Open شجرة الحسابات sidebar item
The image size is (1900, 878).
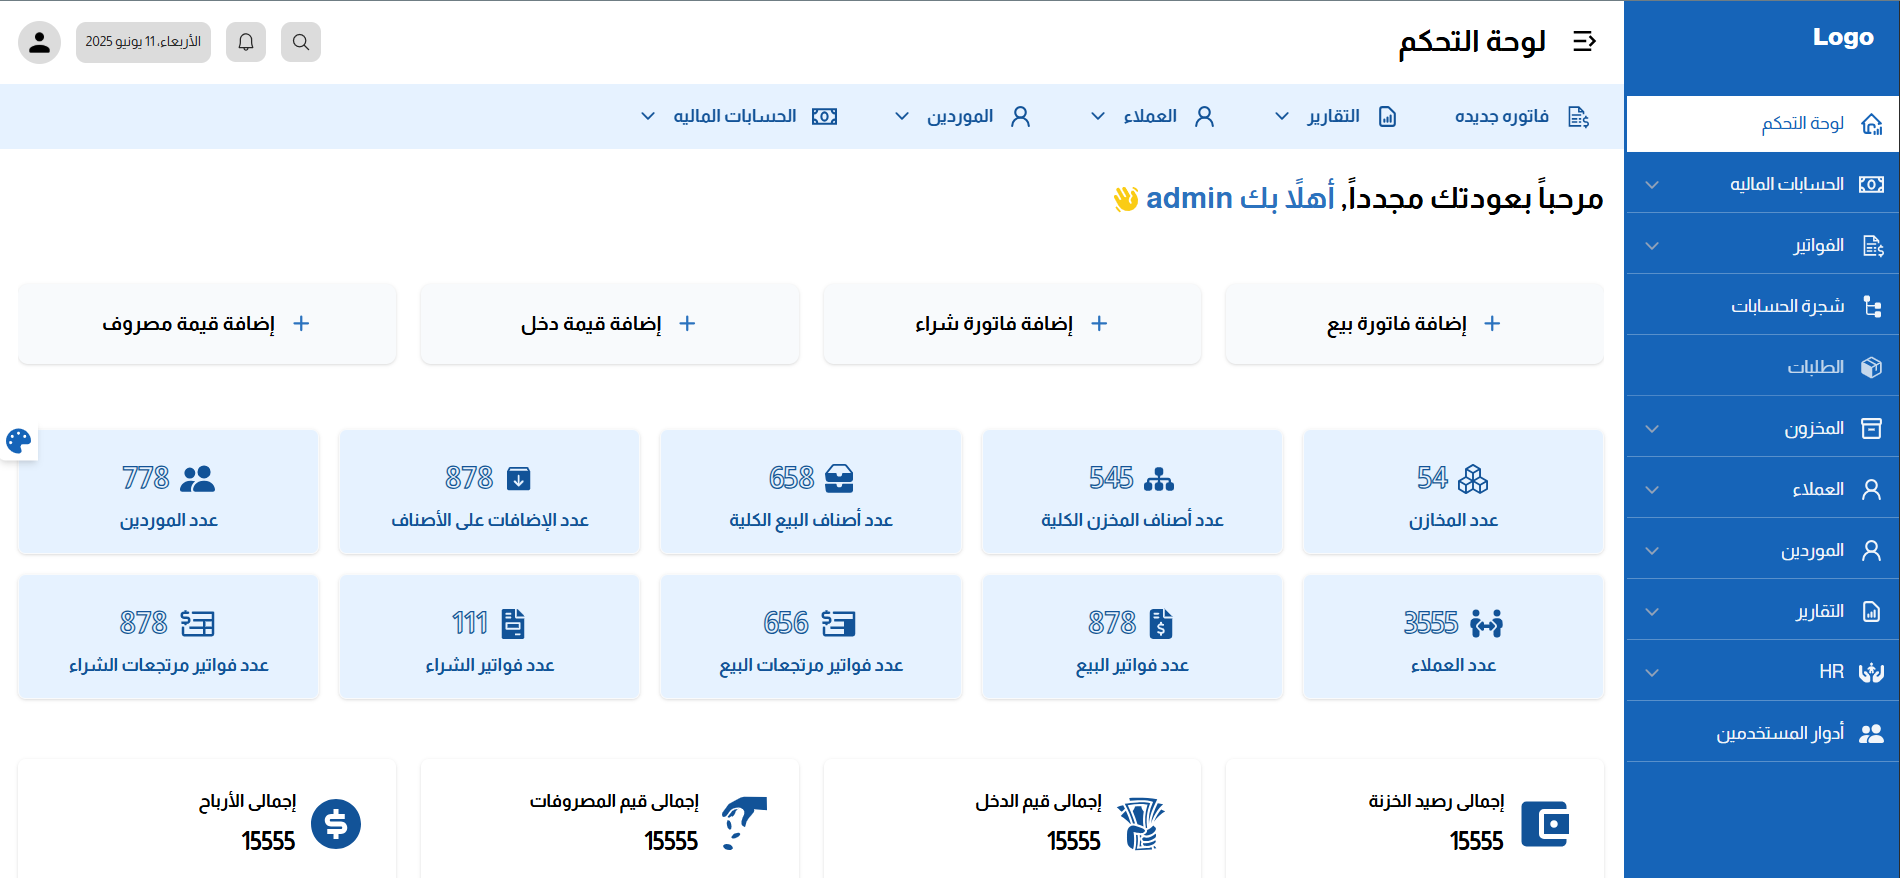[1762, 307]
